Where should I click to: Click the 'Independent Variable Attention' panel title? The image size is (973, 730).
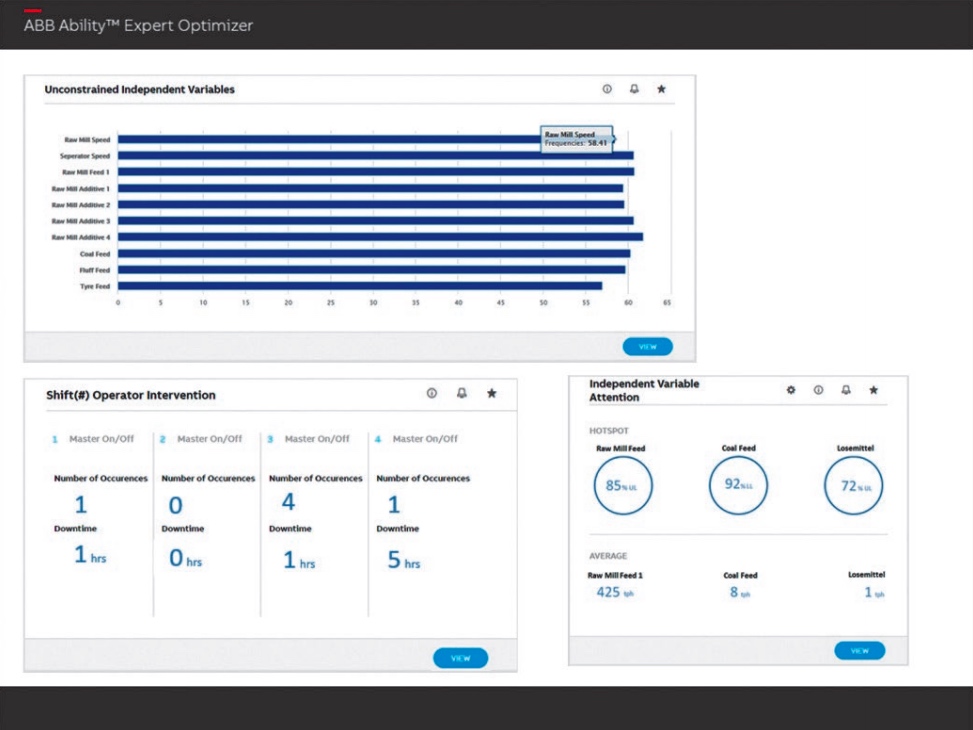(644, 390)
